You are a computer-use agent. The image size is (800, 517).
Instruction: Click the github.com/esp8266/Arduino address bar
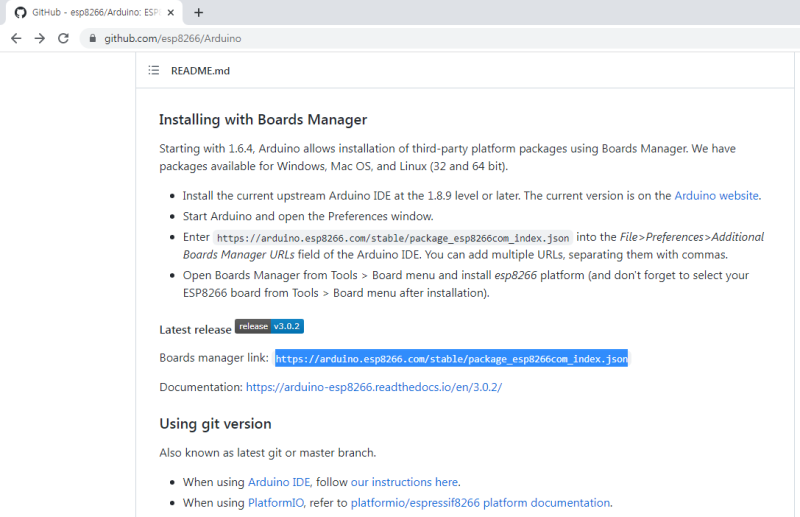439,38
